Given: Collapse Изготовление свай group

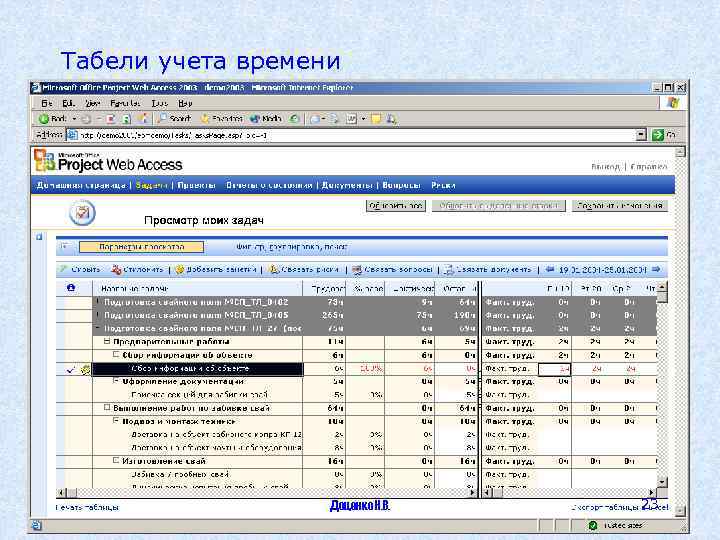Looking at the screenshot, I should coord(116,461).
